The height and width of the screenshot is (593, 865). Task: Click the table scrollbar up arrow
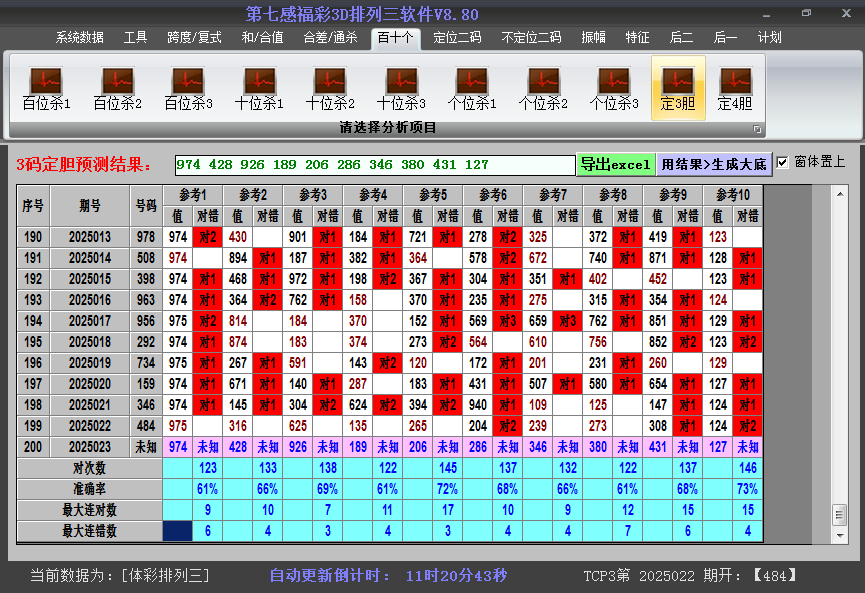coord(840,194)
